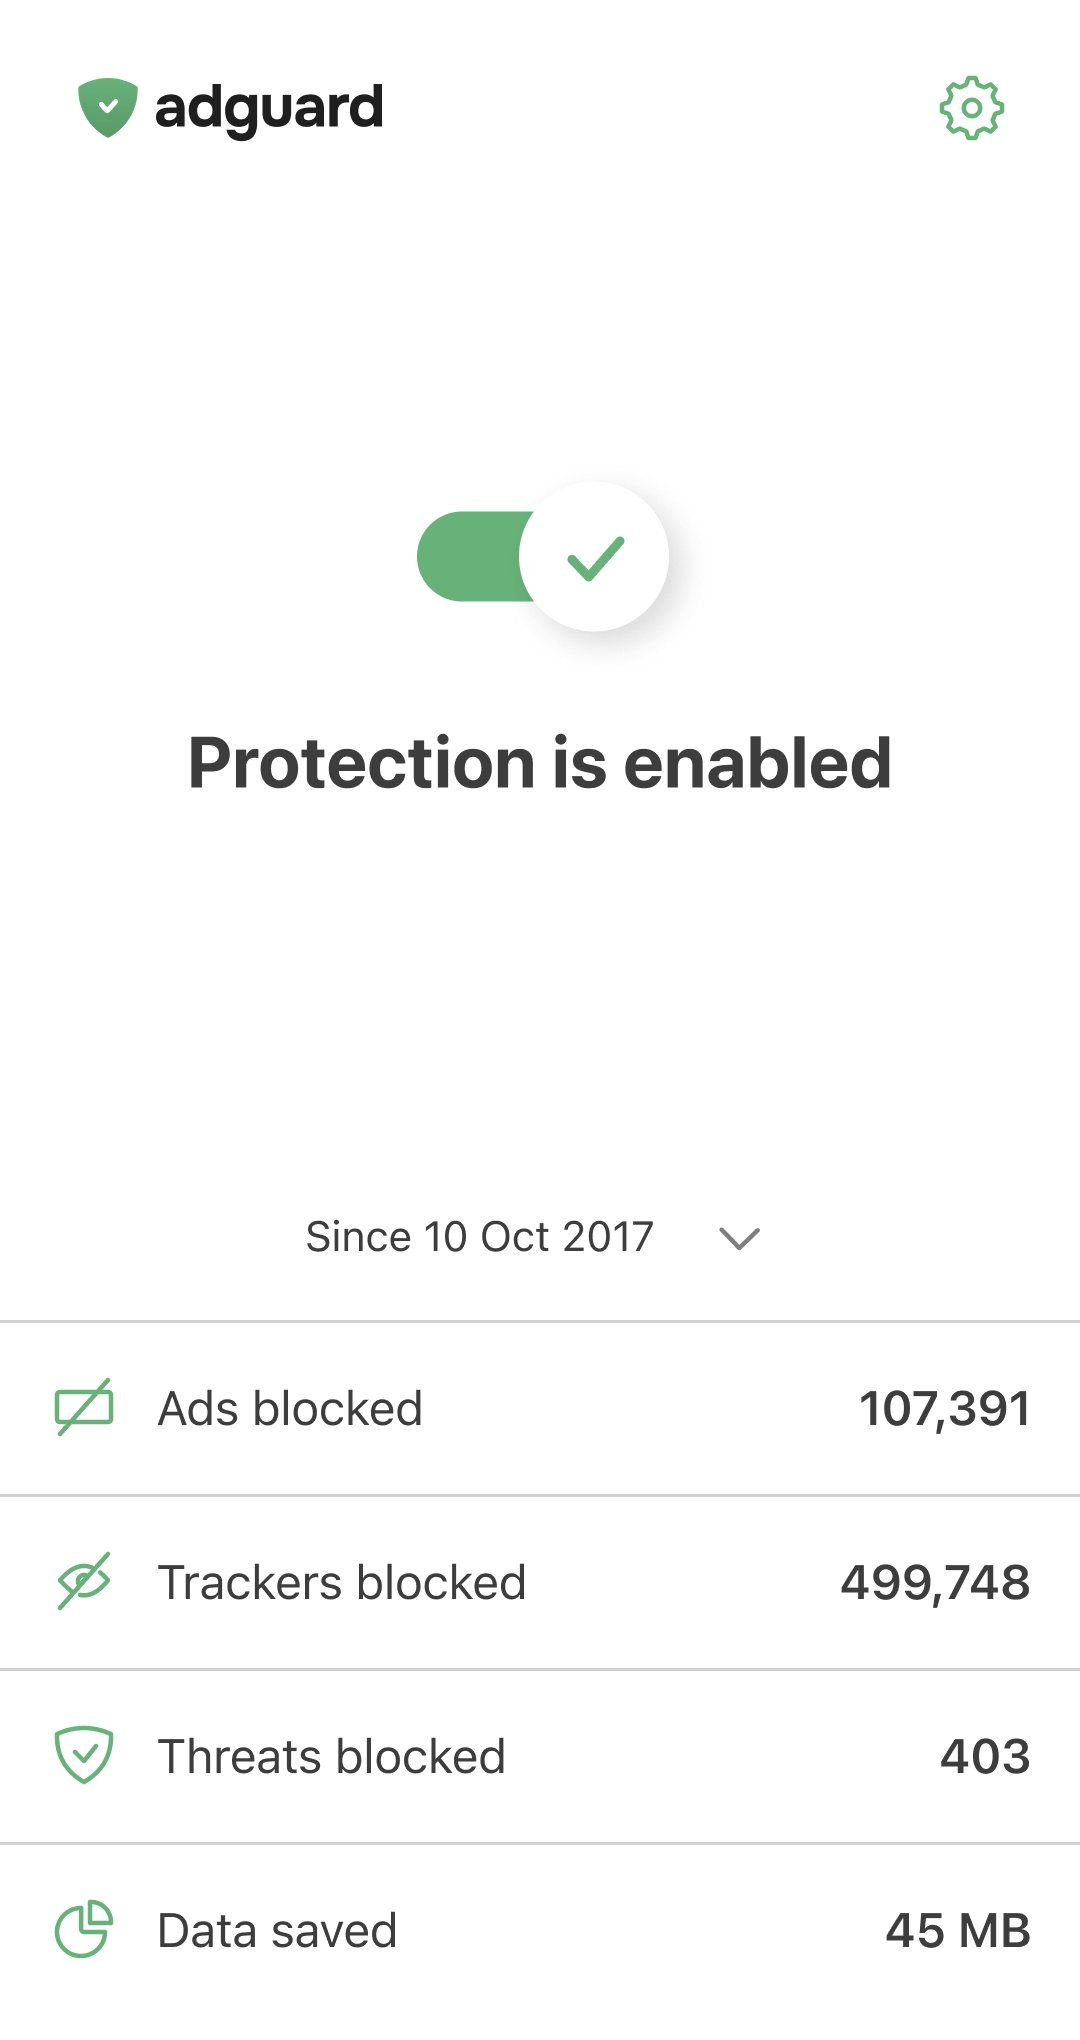Click the crossed-out screen Ads blocked icon
Viewport: 1080px width, 2040px height.
(x=84, y=1408)
